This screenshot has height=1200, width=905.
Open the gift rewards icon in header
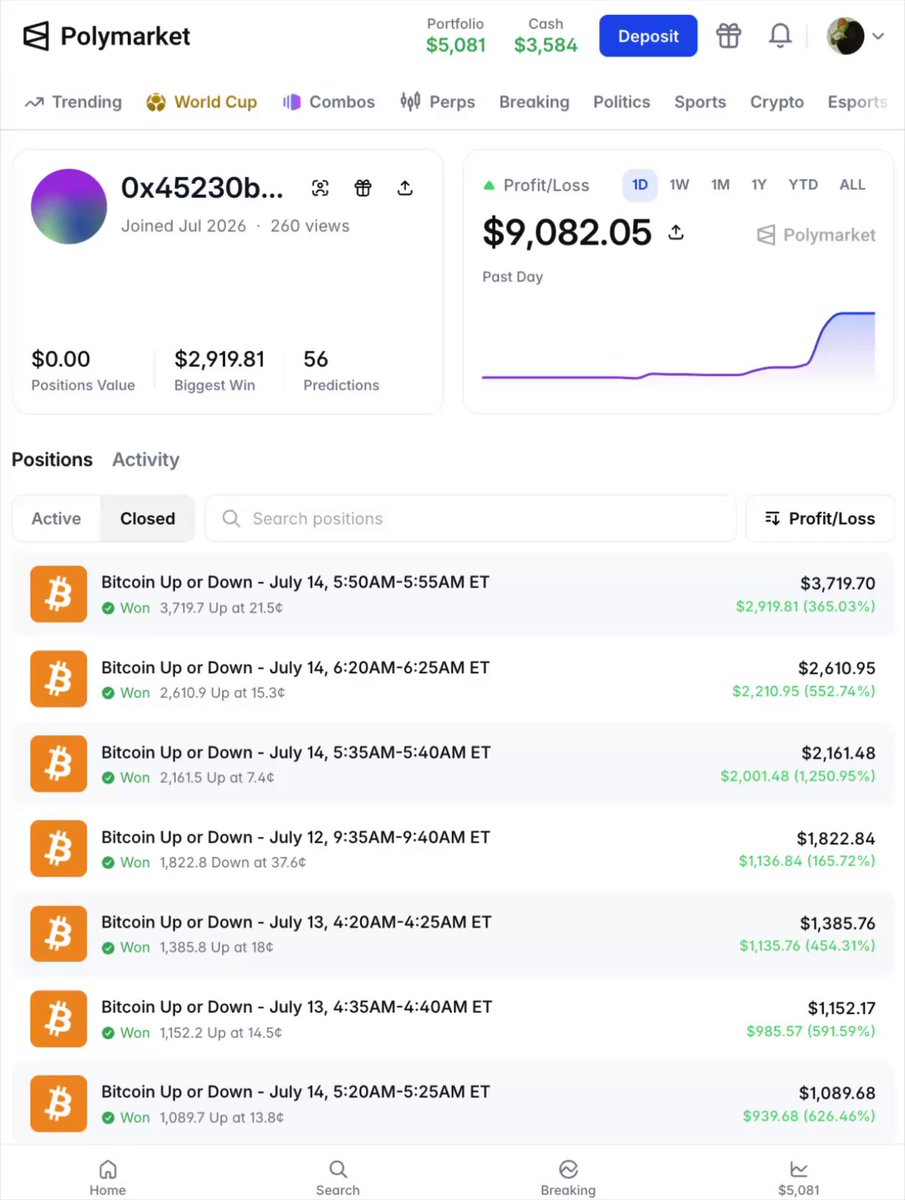pos(729,36)
